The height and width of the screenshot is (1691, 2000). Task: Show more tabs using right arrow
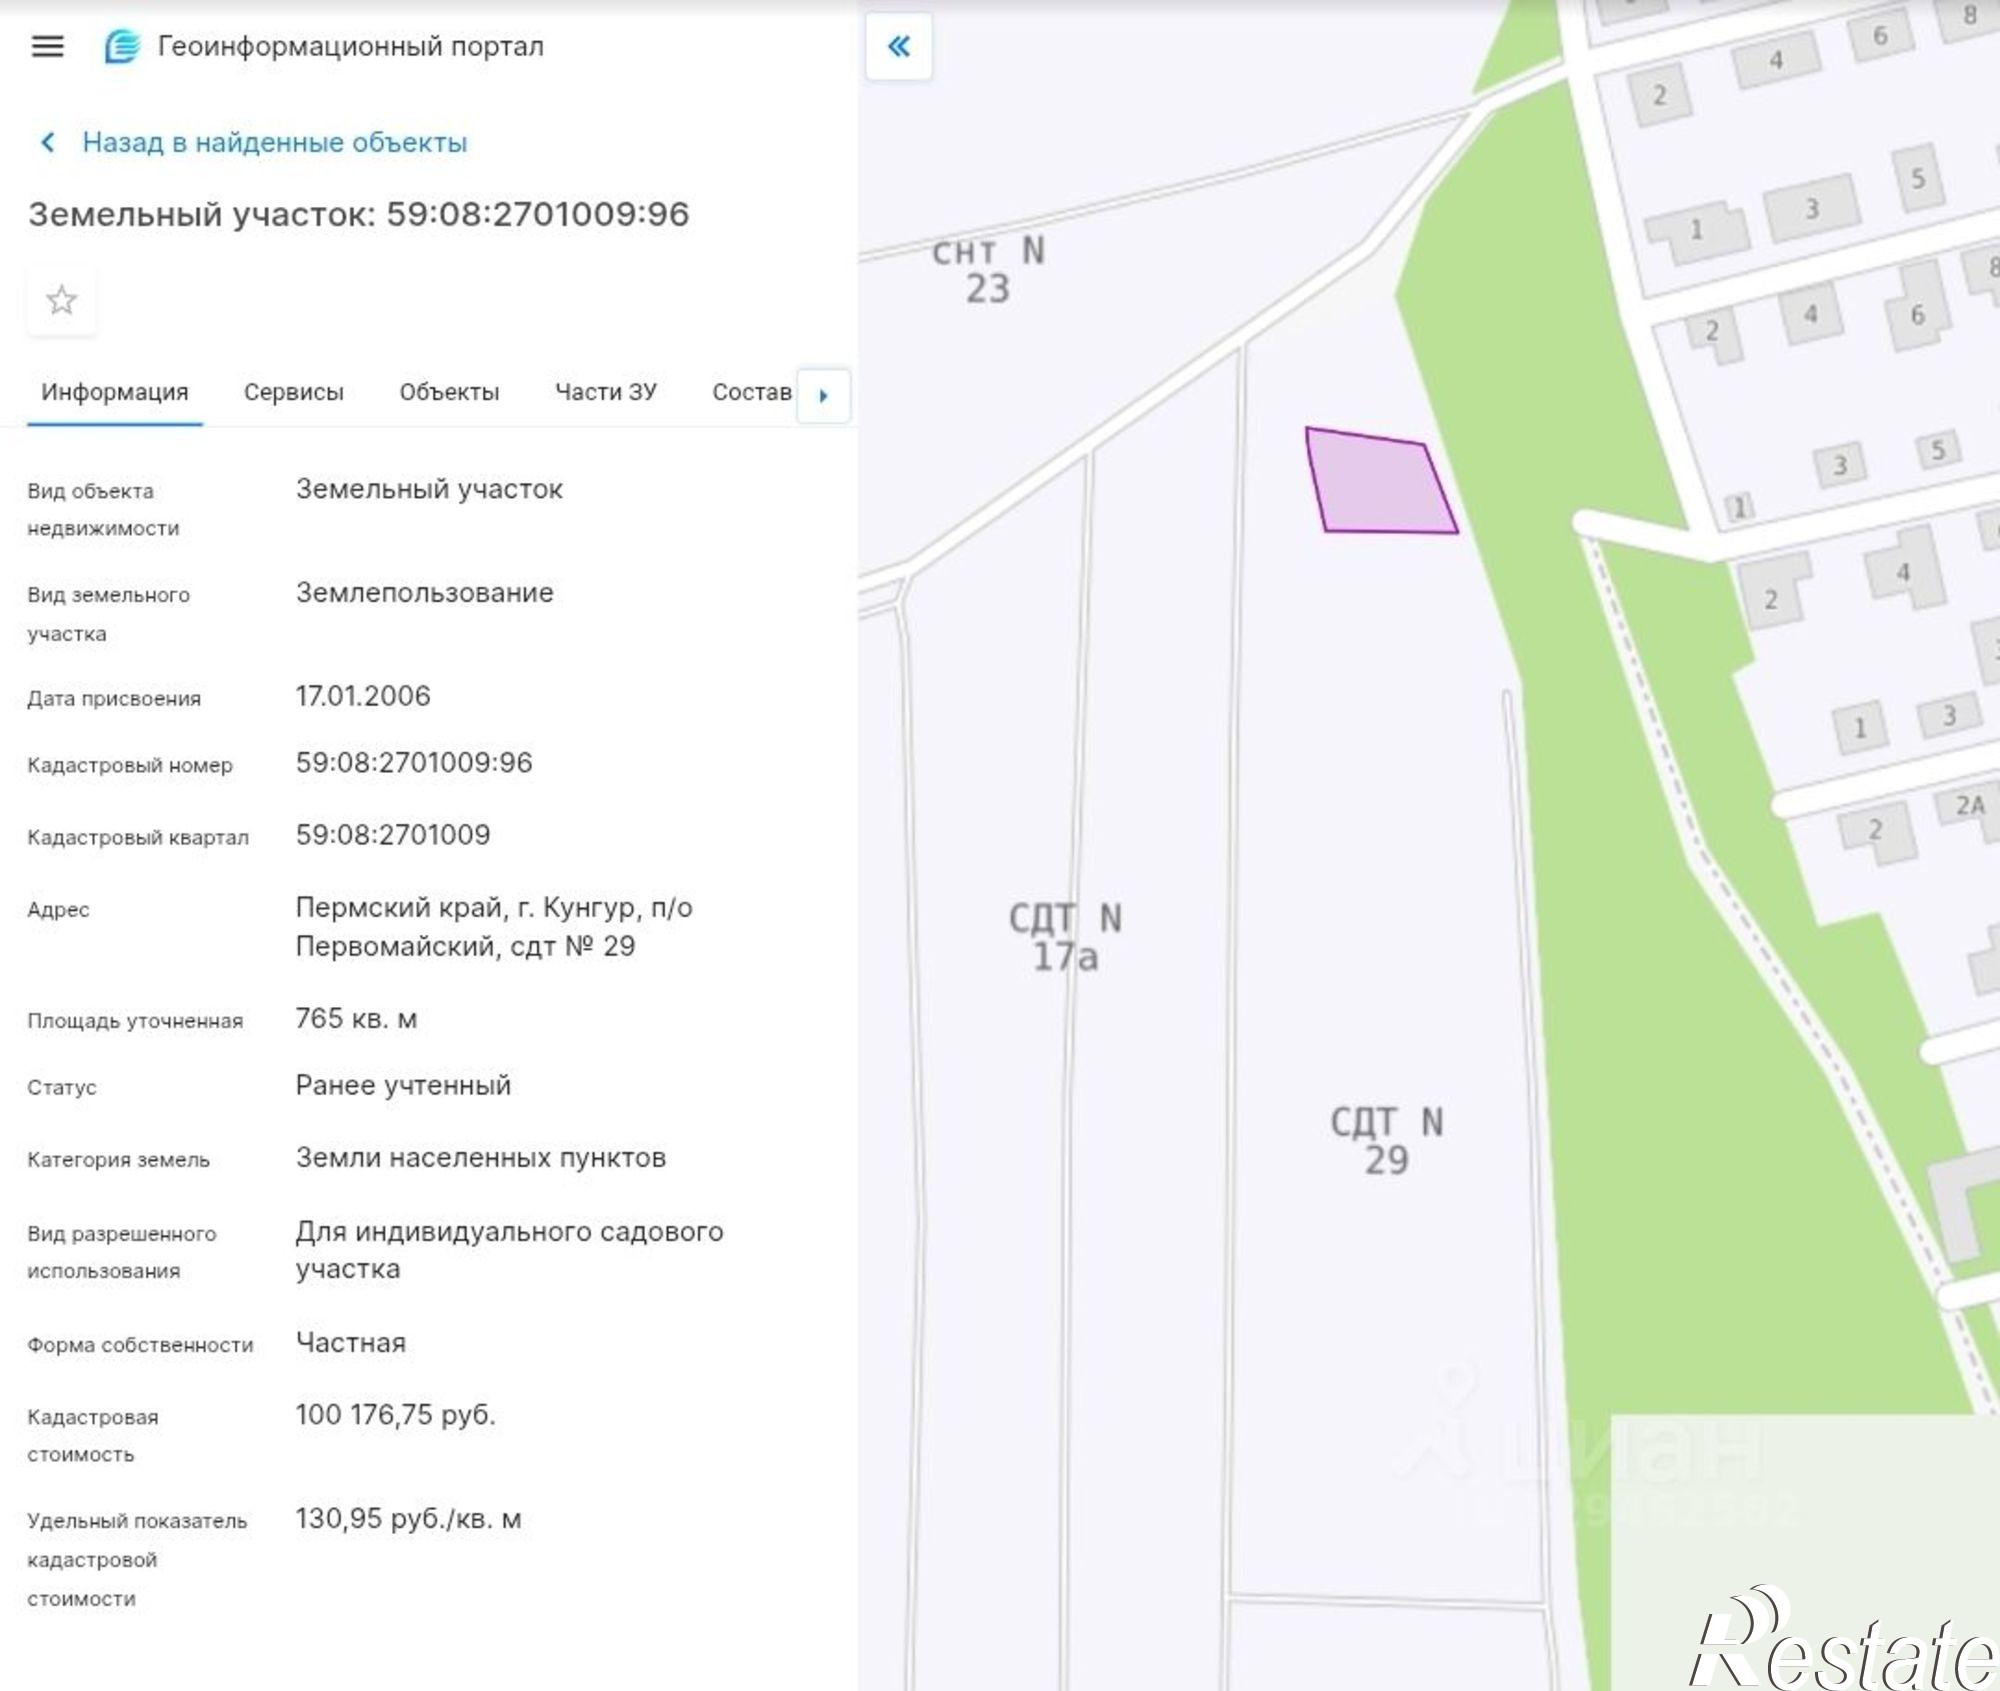click(823, 395)
